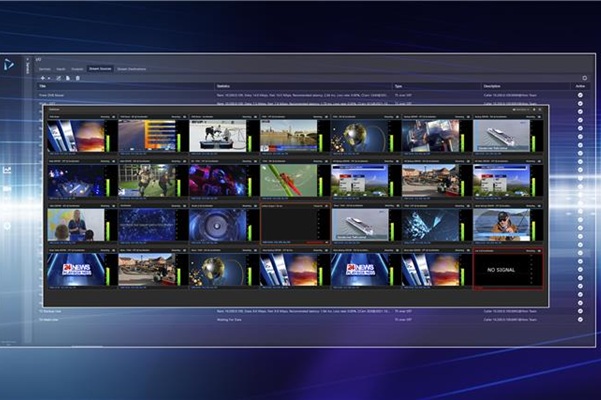Switch to the Inputs tab

pos(61,69)
